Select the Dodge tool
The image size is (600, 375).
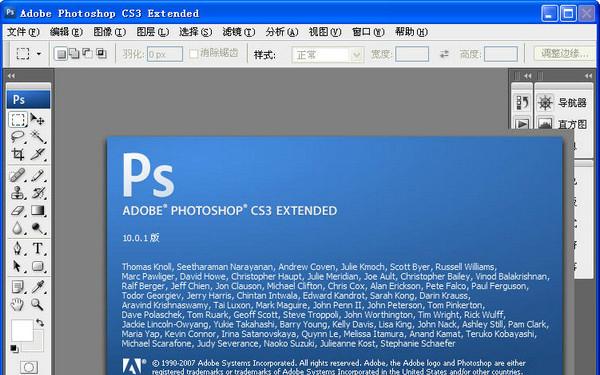[38, 228]
